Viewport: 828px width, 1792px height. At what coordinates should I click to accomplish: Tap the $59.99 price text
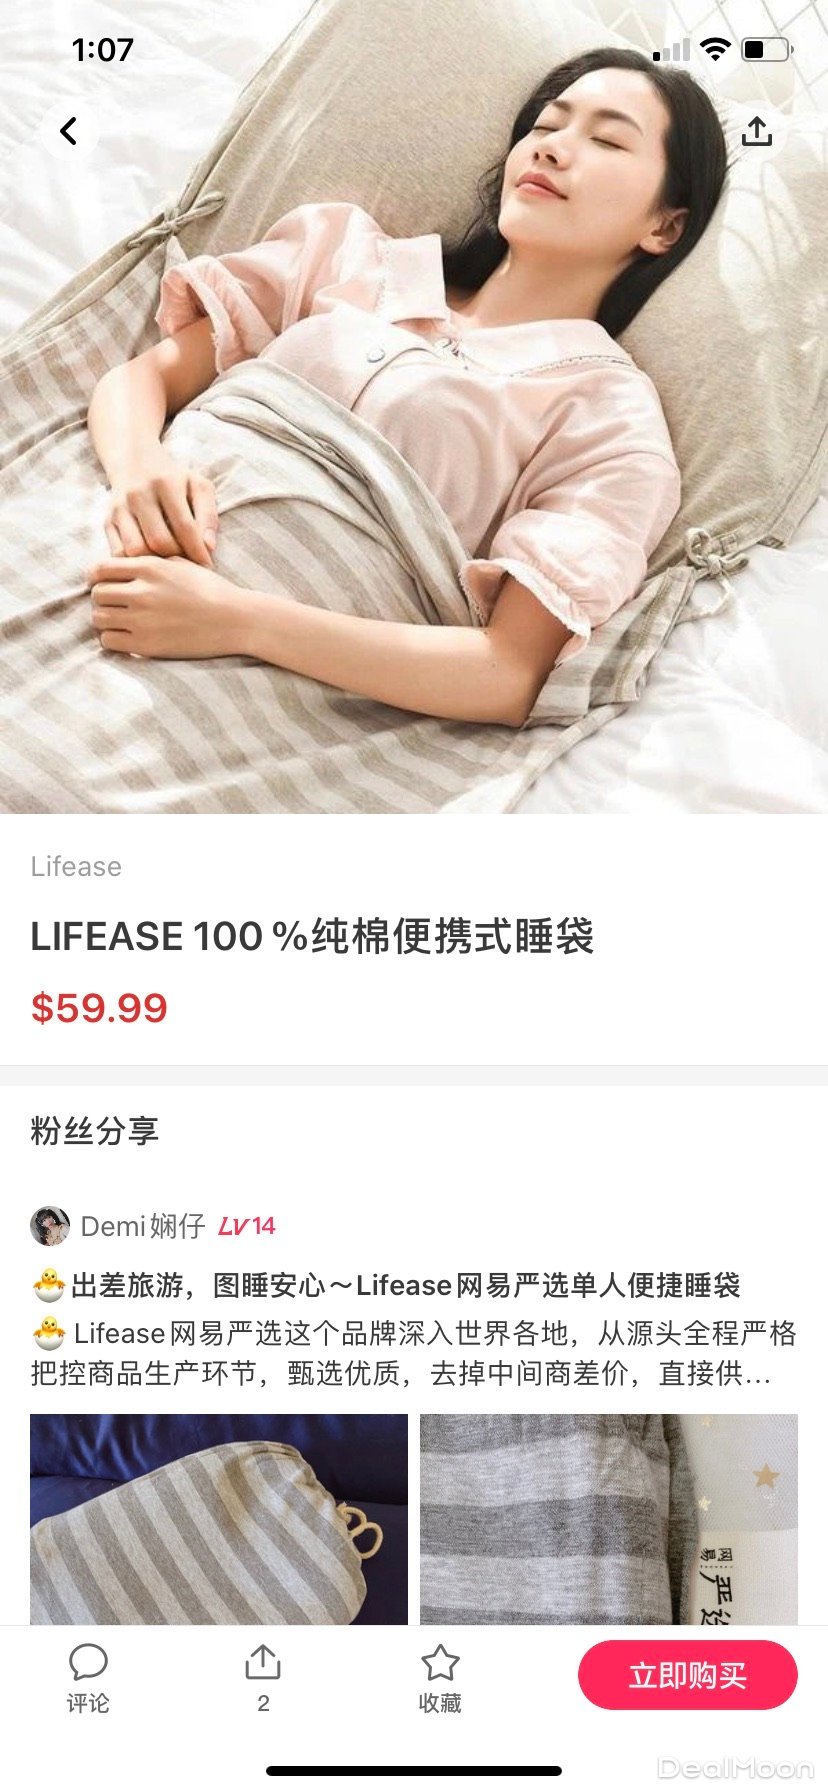99,1008
